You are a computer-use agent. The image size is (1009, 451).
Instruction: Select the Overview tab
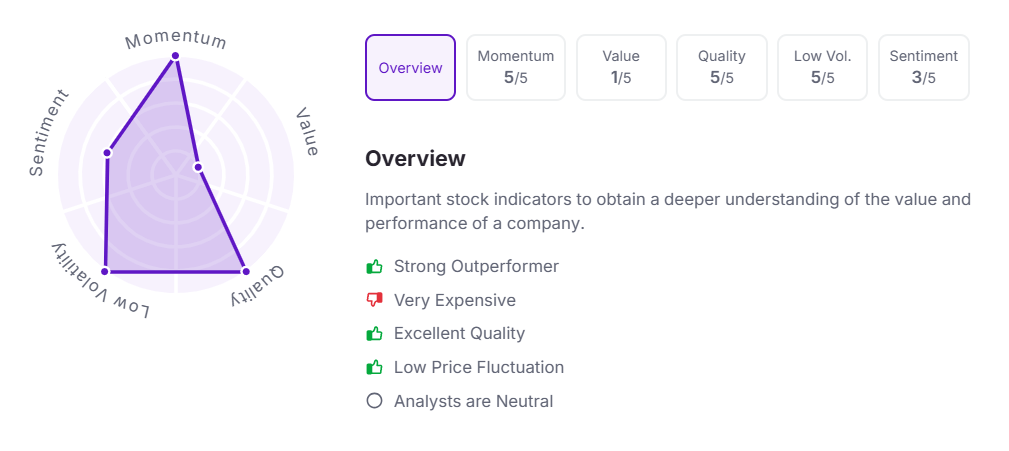pos(410,68)
